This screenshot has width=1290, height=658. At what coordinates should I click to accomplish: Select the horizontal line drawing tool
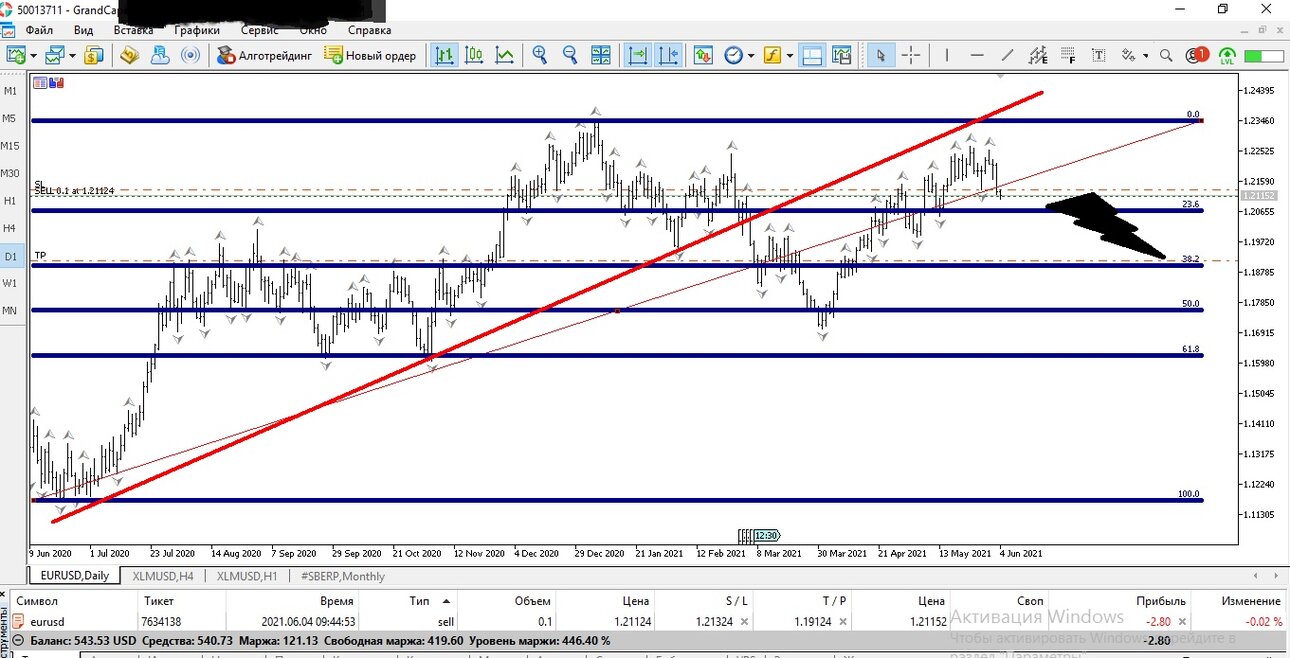(977, 55)
